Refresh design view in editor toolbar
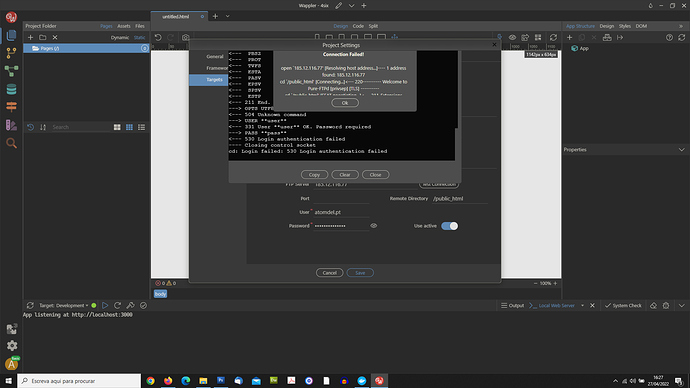This screenshot has width=690, height=388. point(553,37)
